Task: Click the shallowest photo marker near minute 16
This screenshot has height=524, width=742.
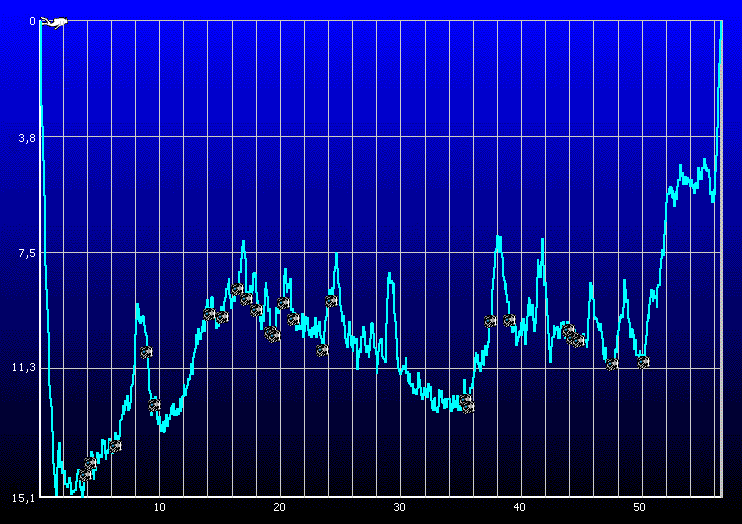Action: [x=238, y=289]
